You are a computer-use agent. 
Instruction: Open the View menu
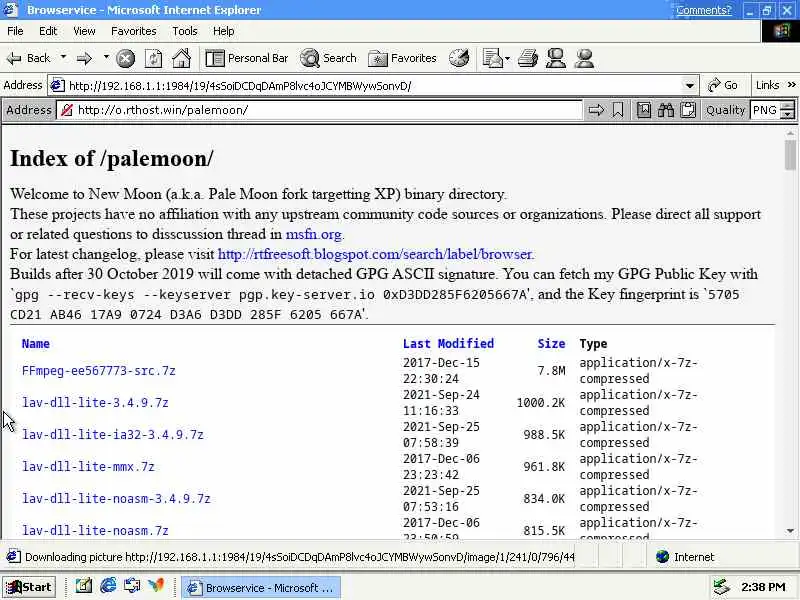tap(84, 31)
